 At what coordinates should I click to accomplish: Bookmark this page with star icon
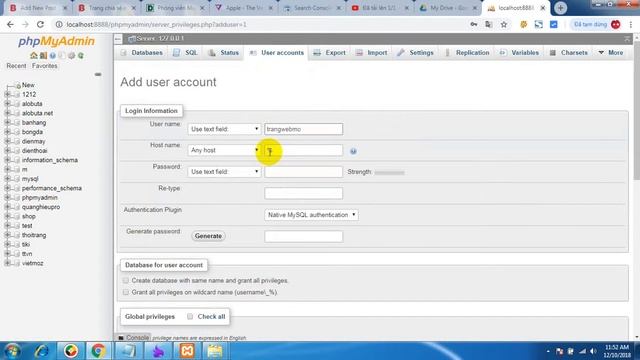[x=504, y=24]
